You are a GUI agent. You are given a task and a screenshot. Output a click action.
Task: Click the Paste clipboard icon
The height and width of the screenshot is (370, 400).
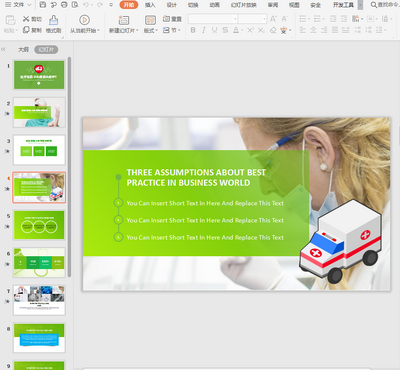tap(10, 20)
